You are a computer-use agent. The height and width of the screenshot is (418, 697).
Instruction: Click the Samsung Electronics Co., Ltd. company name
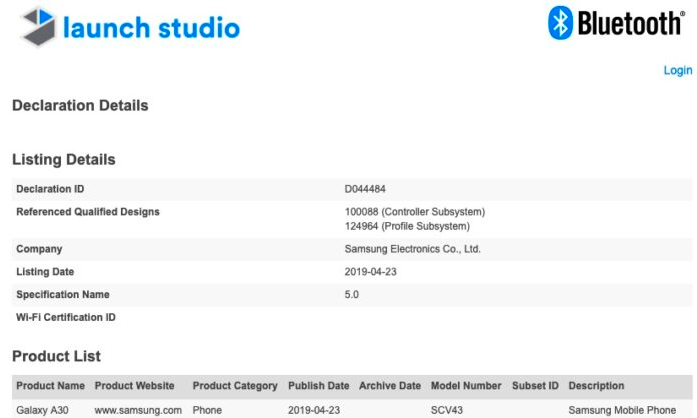tap(412, 249)
